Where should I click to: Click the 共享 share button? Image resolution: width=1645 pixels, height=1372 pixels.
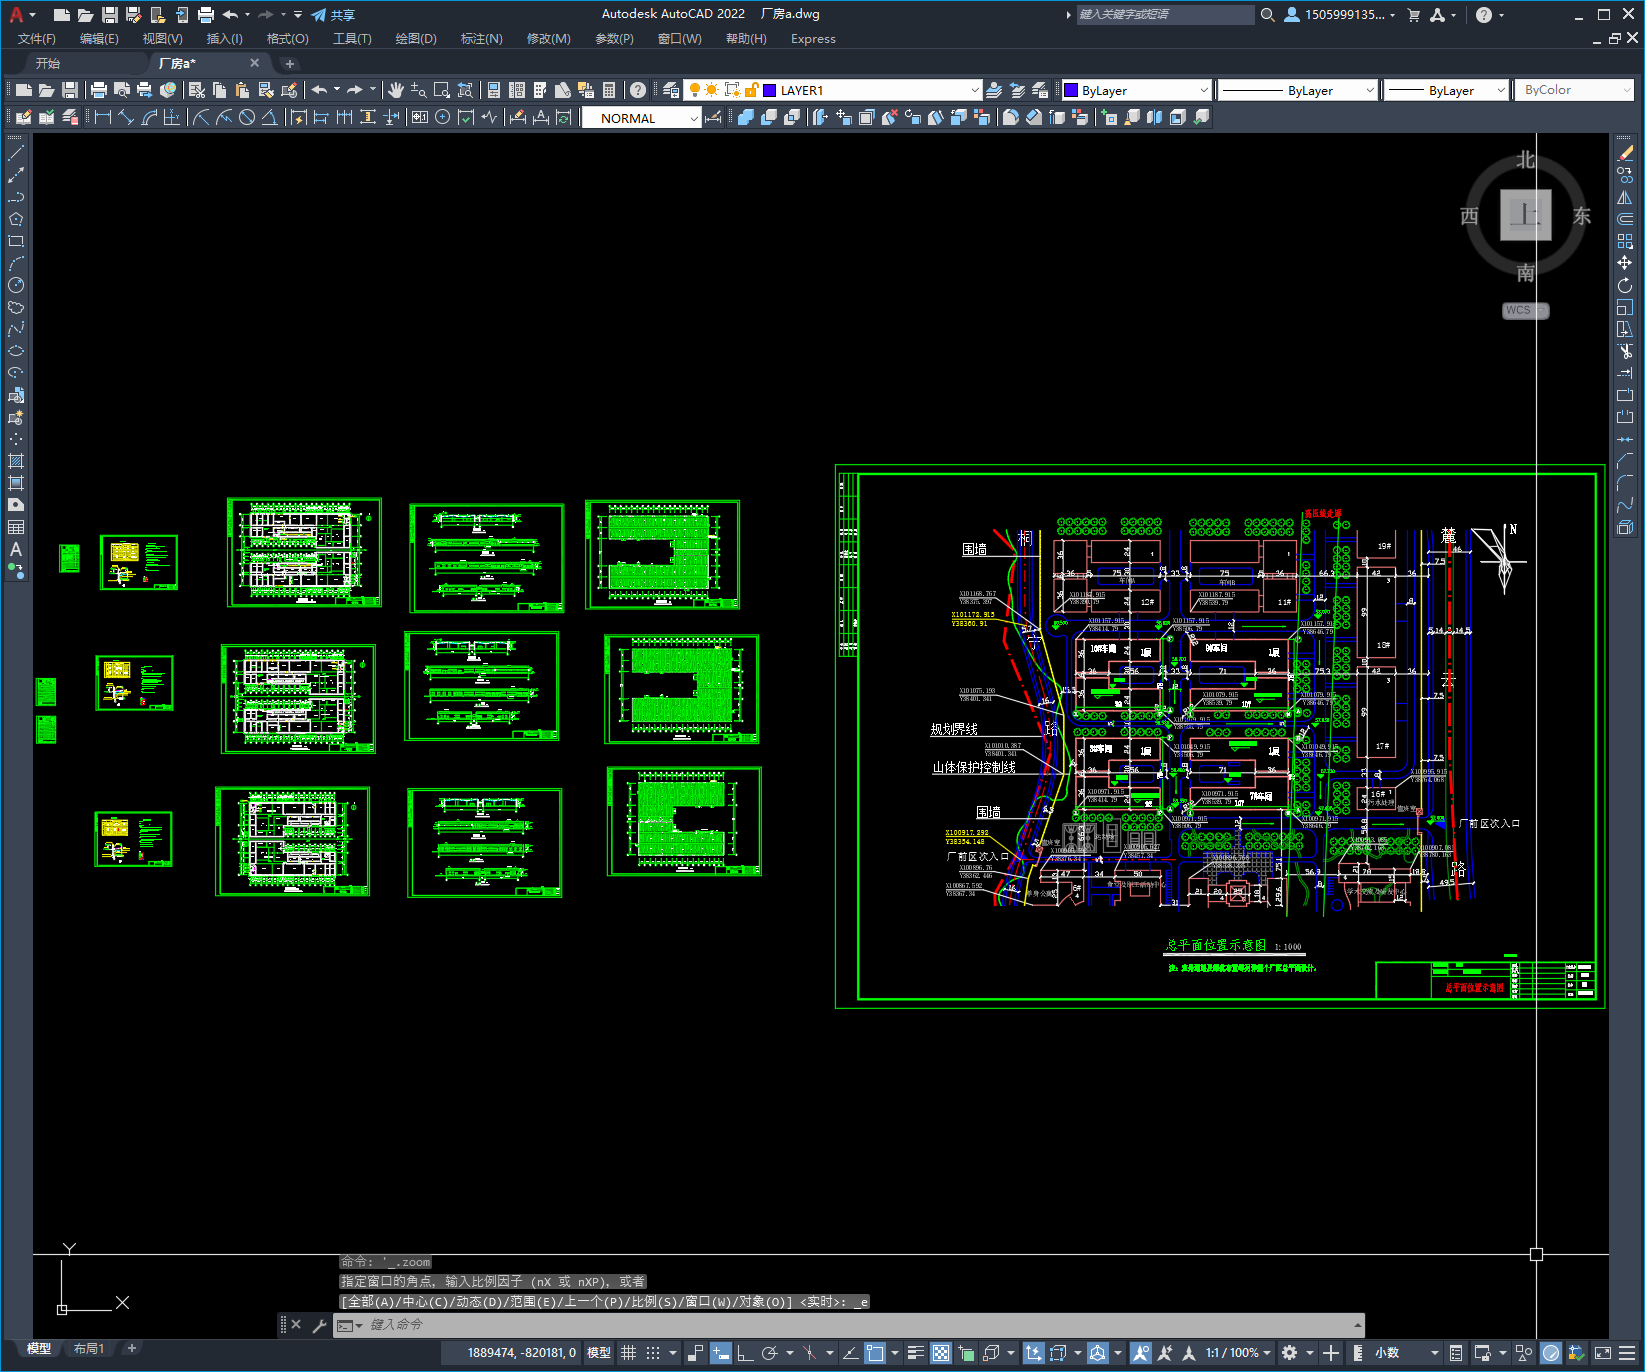(333, 15)
